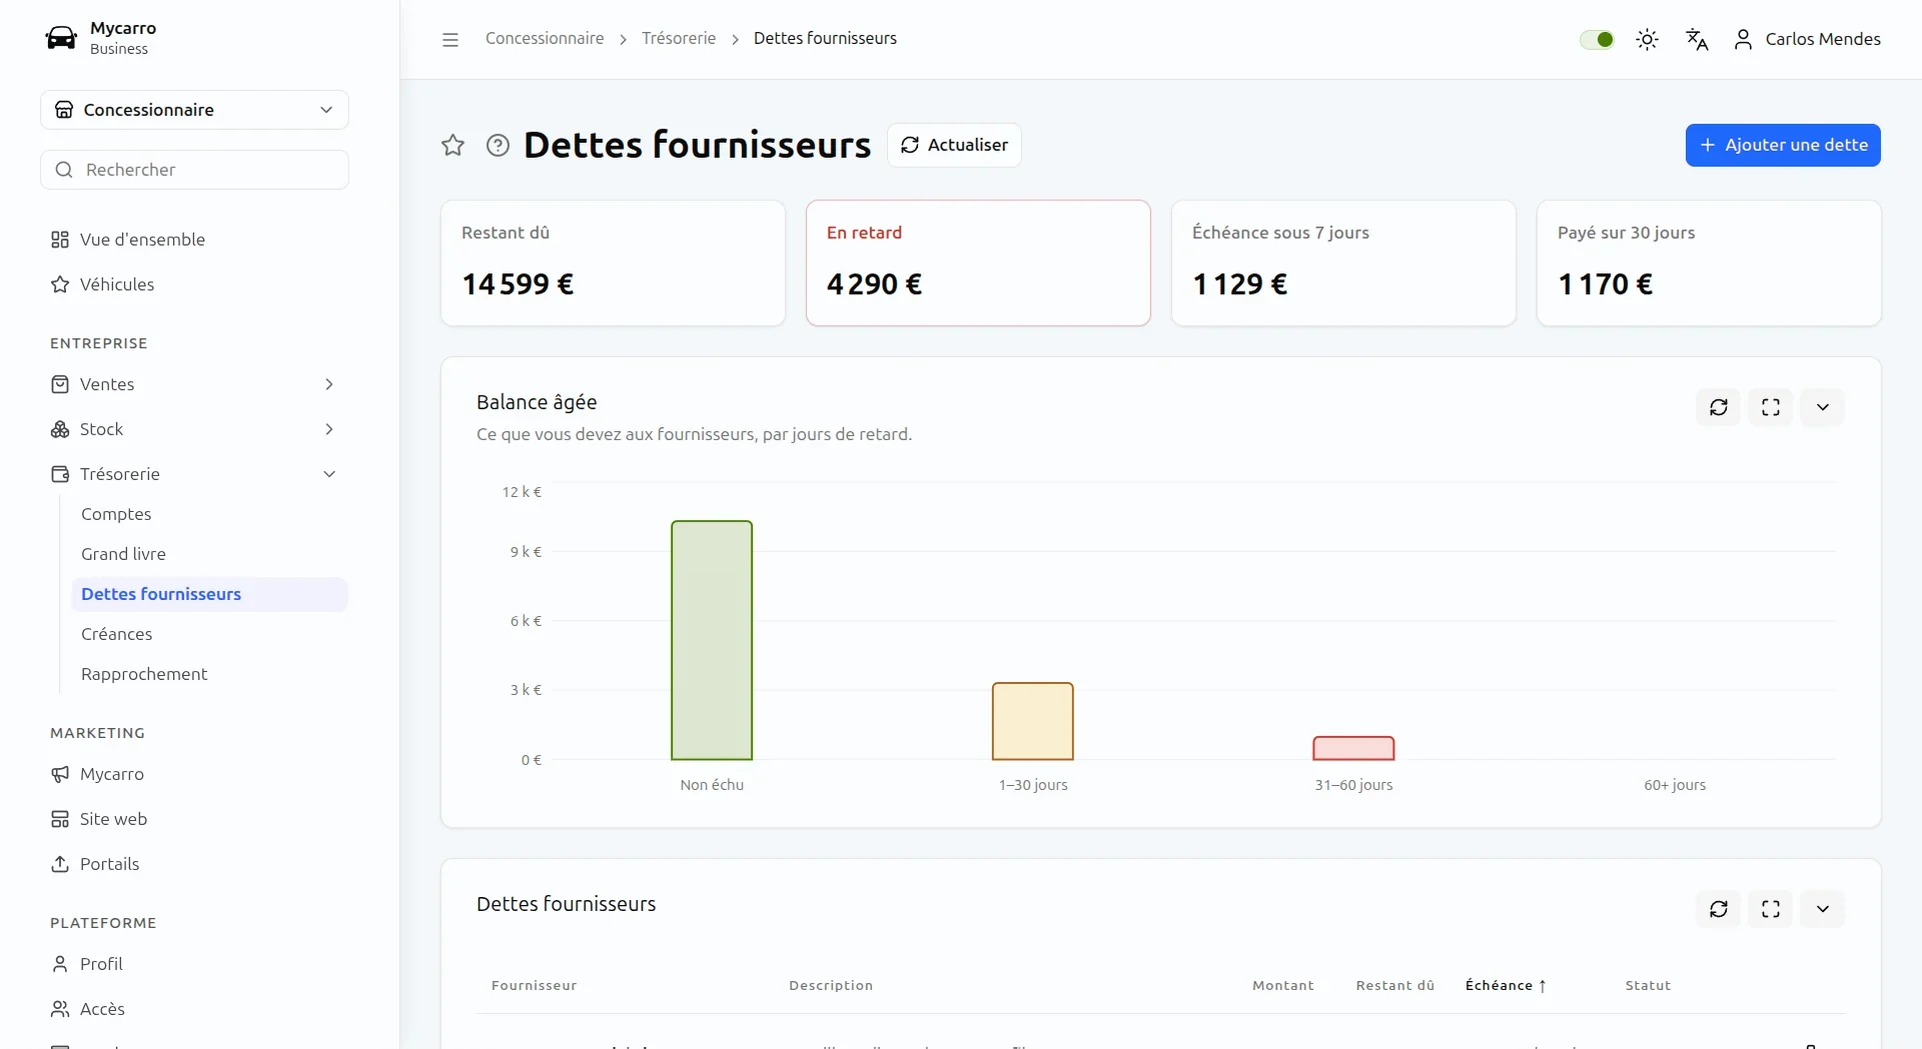This screenshot has width=1922, height=1049.
Task: Collapse the Dettes fournisseurs table panel chevron
Action: 1823,909
